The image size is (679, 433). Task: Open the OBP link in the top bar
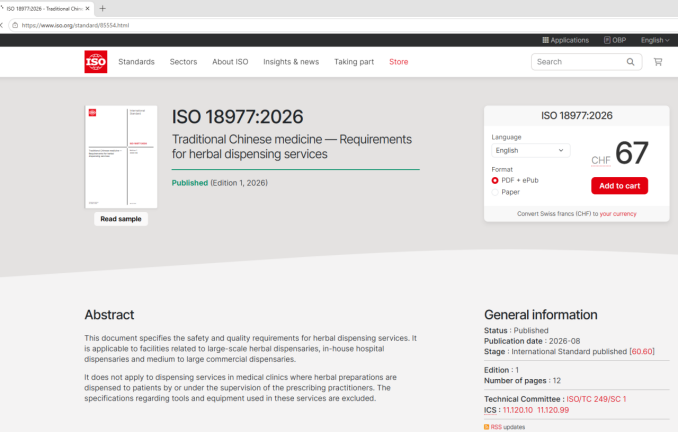[615, 40]
